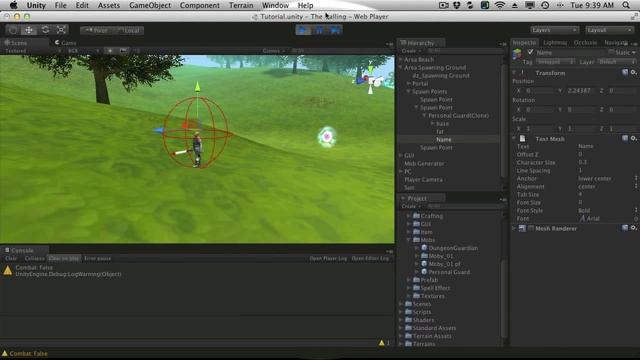Select Moby_01 pf prefab in Project
Viewport: 640px width, 360px height.
click(x=441, y=264)
